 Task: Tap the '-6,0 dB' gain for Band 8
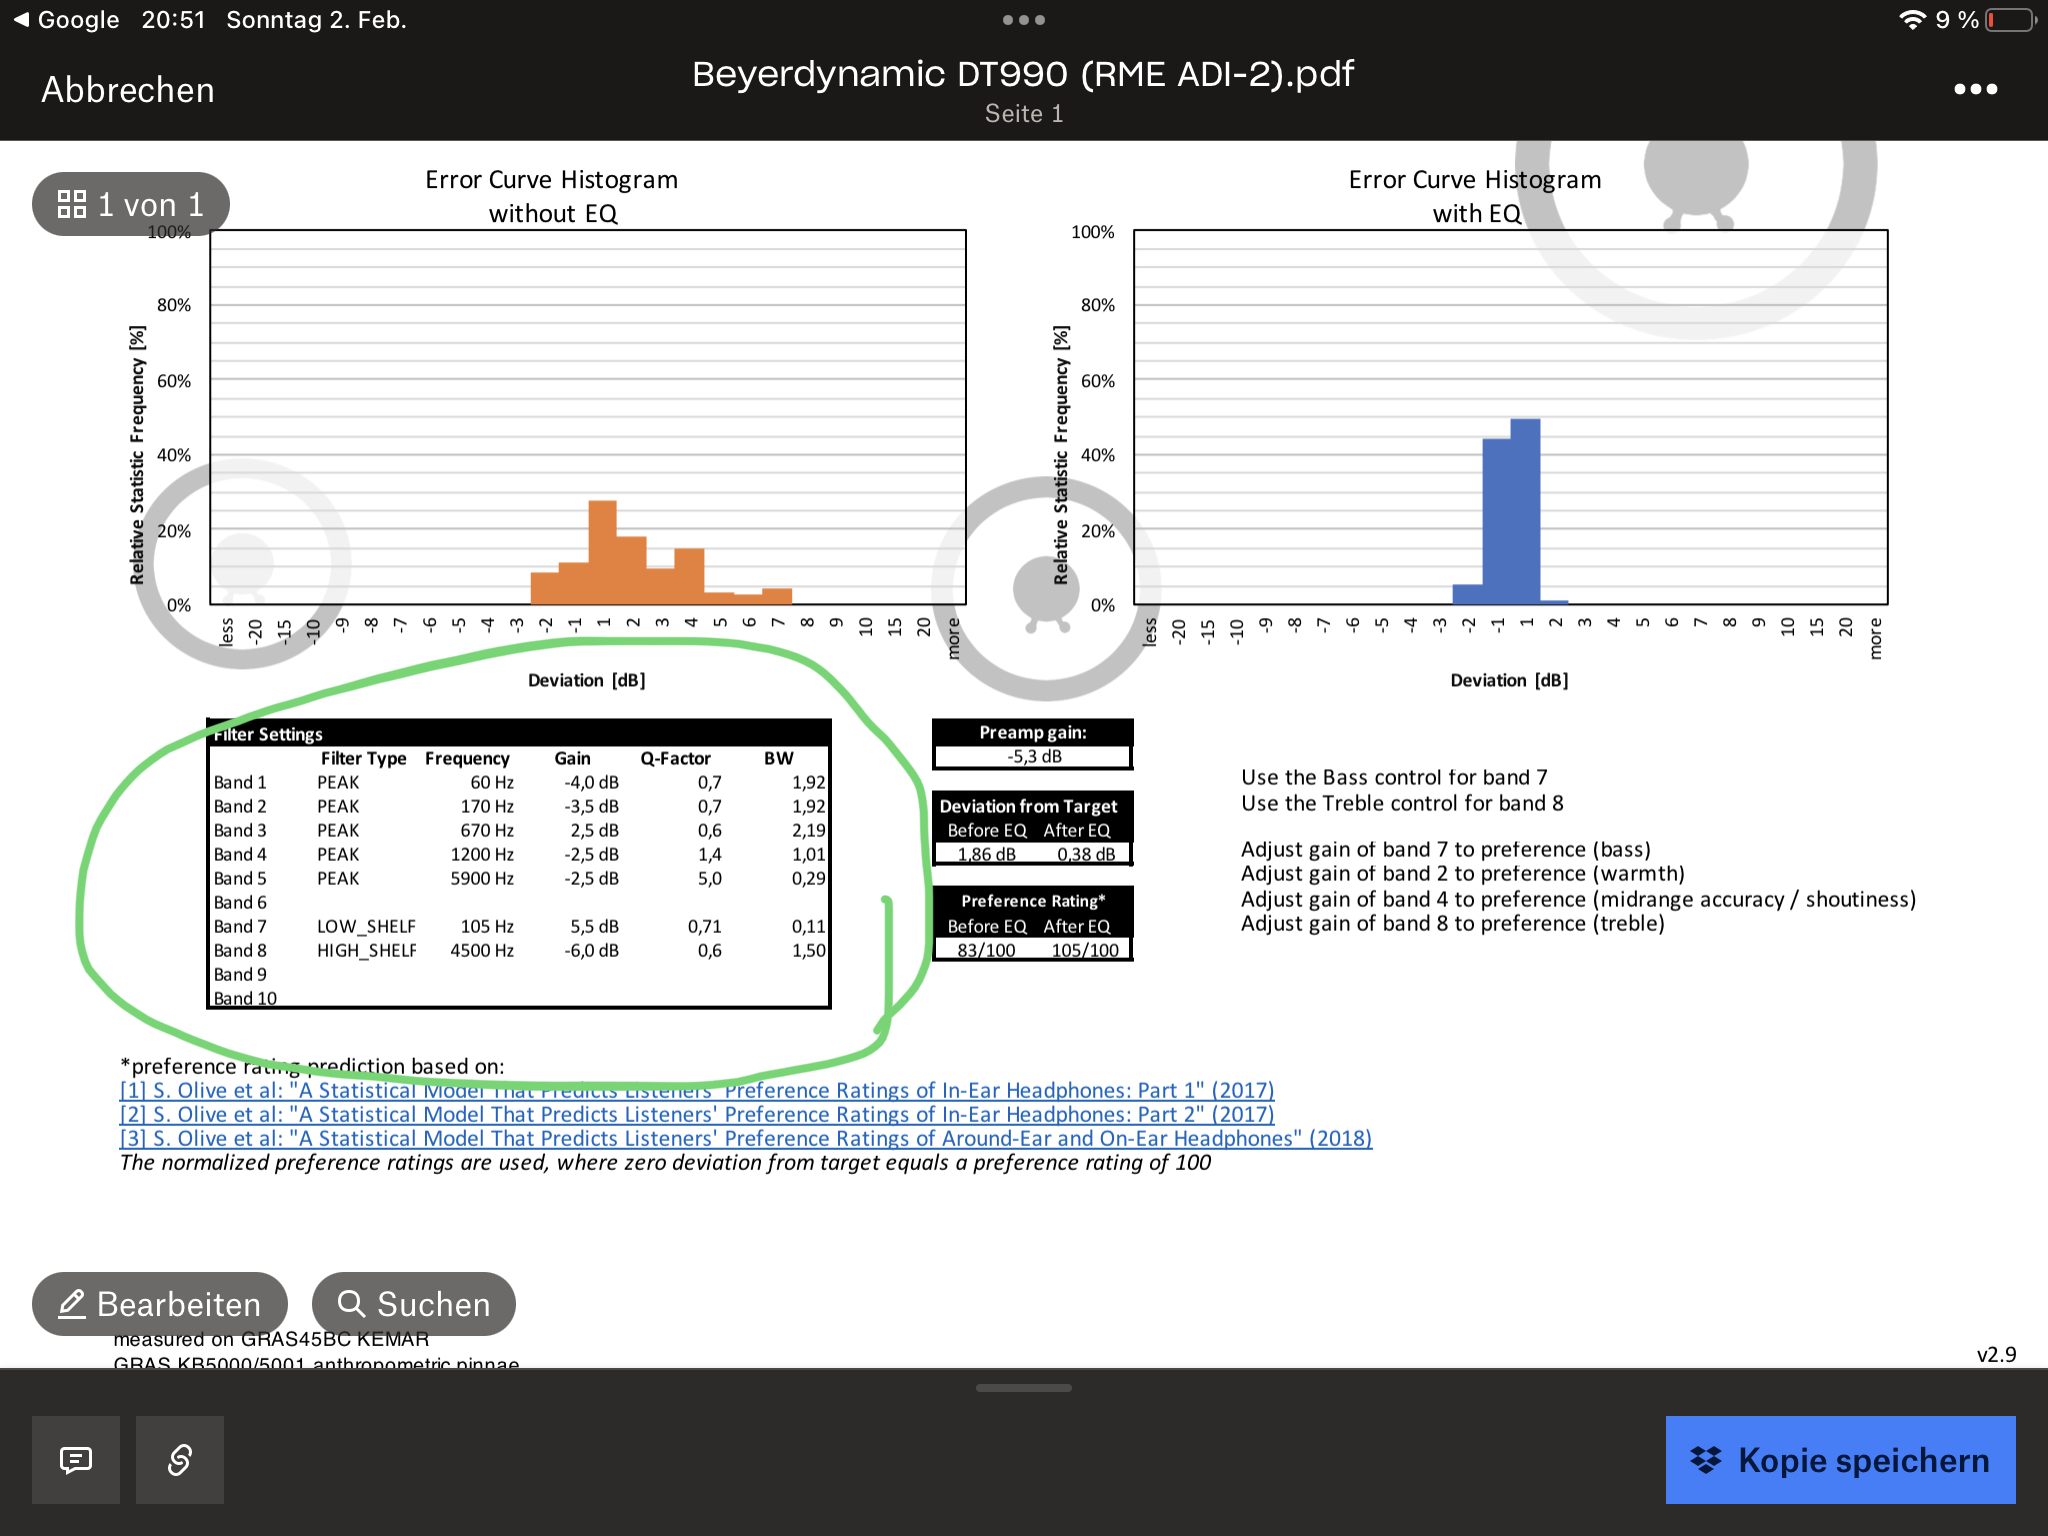tap(591, 950)
